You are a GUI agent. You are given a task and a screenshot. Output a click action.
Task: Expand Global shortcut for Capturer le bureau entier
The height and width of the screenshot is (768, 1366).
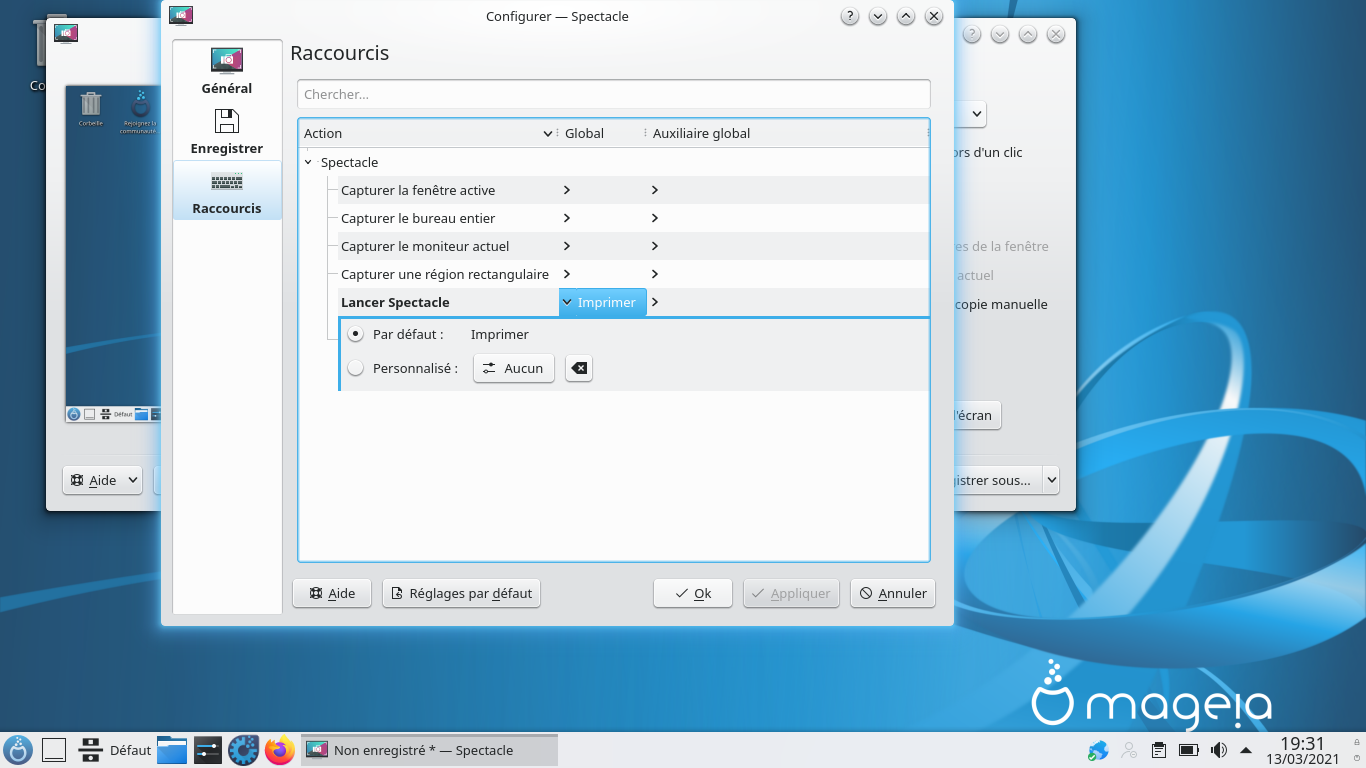pyautogui.click(x=567, y=218)
